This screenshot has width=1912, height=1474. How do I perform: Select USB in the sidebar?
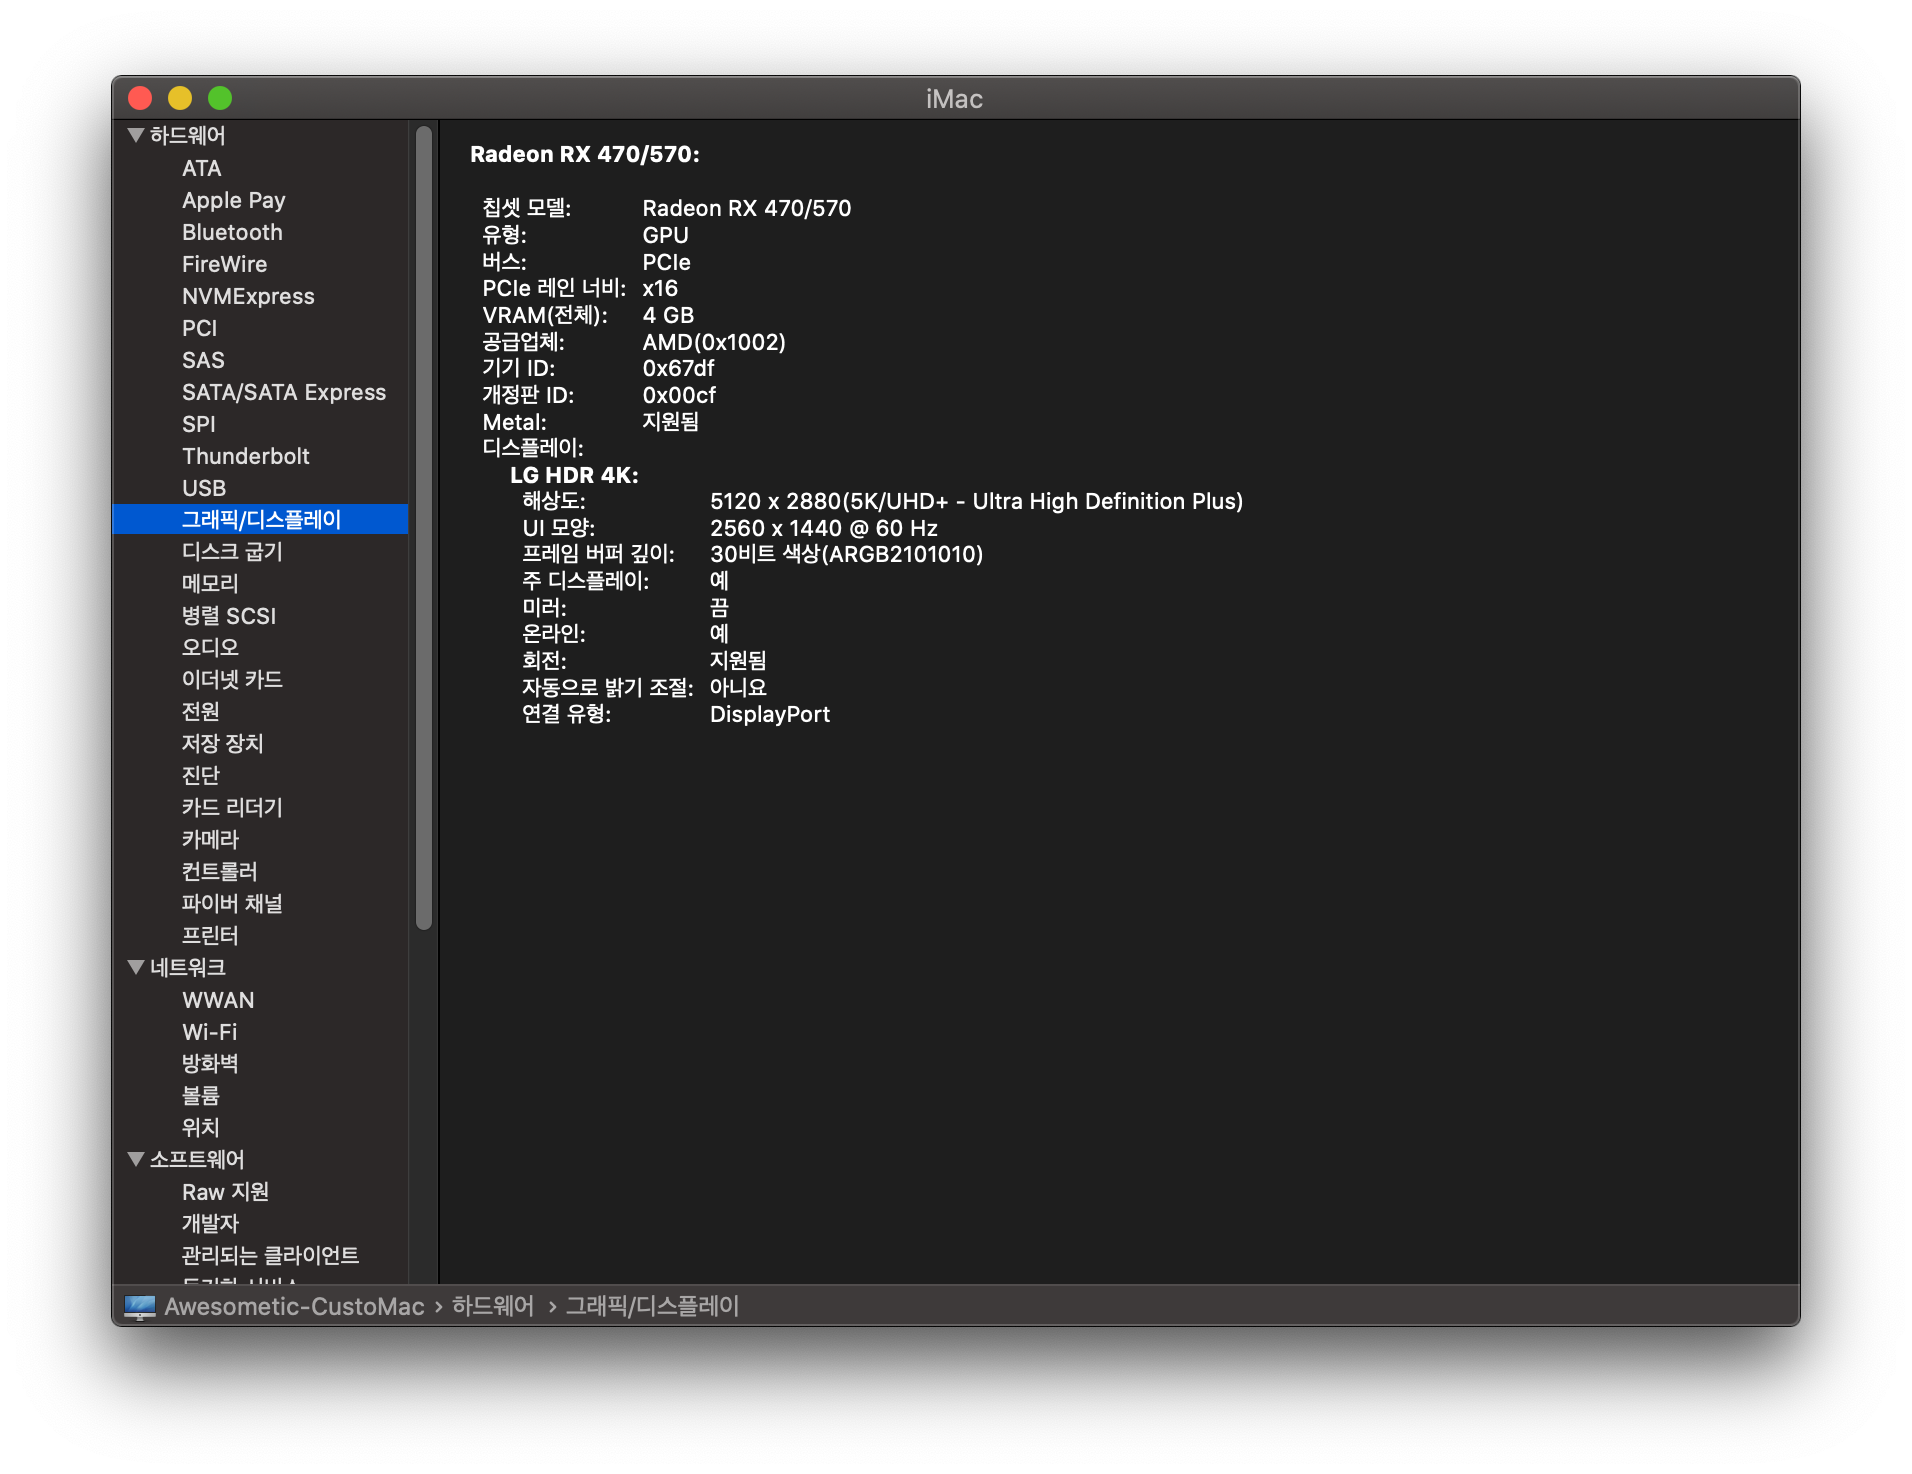[204, 488]
